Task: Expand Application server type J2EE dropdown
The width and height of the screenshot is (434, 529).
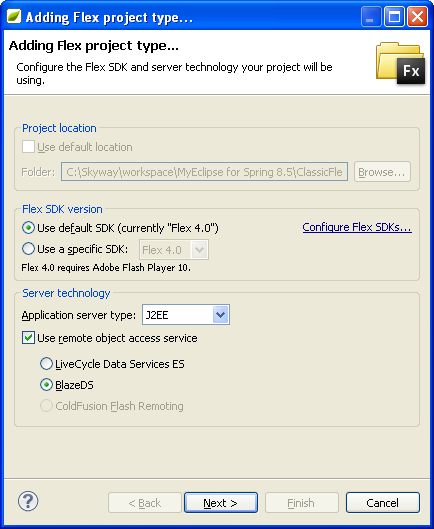Action: click(186, 315)
